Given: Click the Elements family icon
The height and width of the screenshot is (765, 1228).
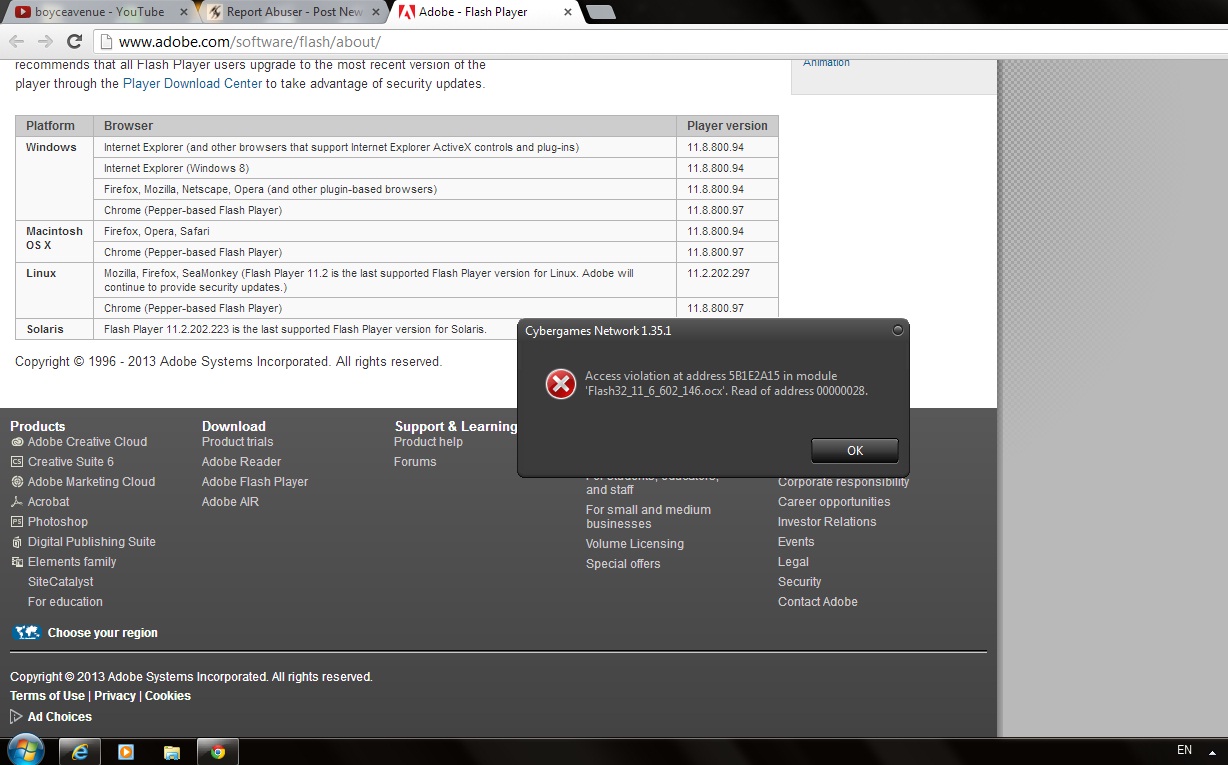Looking at the screenshot, I should pos(17,562).
